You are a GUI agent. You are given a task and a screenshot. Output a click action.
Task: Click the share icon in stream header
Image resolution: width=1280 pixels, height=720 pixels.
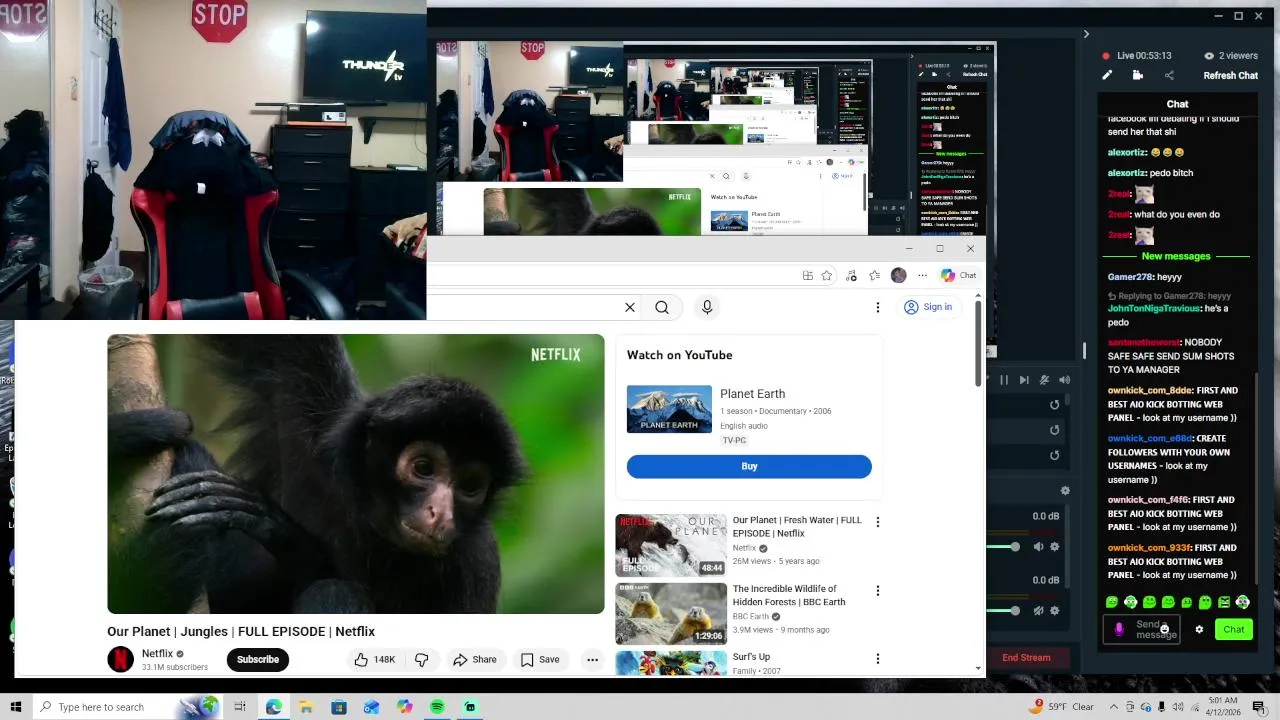point(1169,75)
